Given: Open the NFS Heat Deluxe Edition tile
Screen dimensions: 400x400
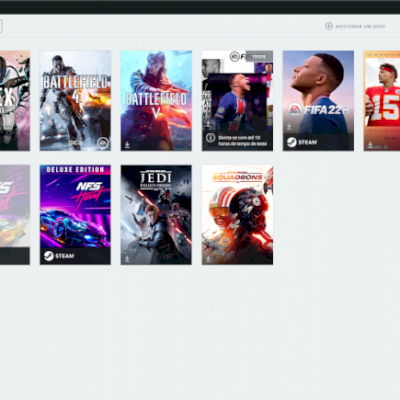Looking at the screenshot, I should pyautogui.click(x=75, y=215).
